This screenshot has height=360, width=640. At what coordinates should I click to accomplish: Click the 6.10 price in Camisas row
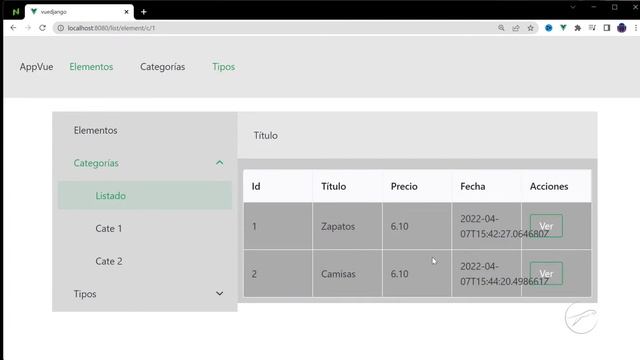[x=399, y=274]
